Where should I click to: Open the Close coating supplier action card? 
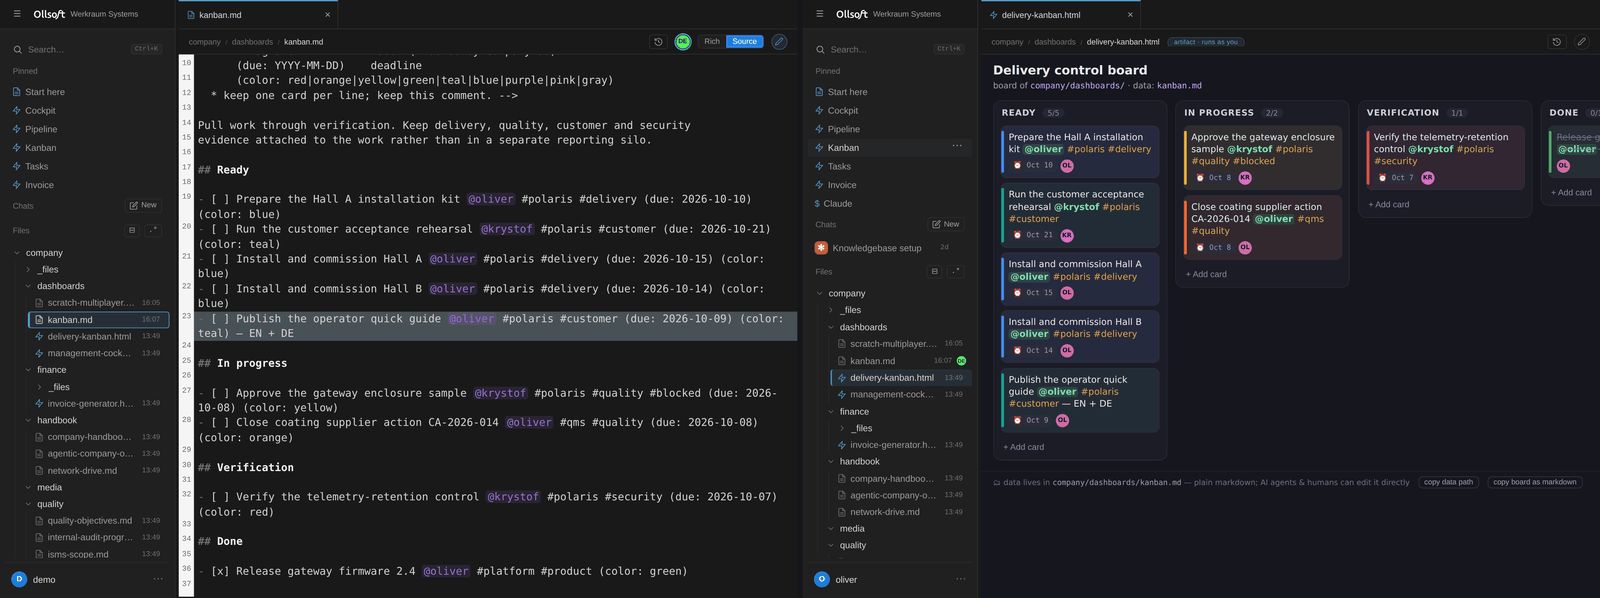(1263, 227)
